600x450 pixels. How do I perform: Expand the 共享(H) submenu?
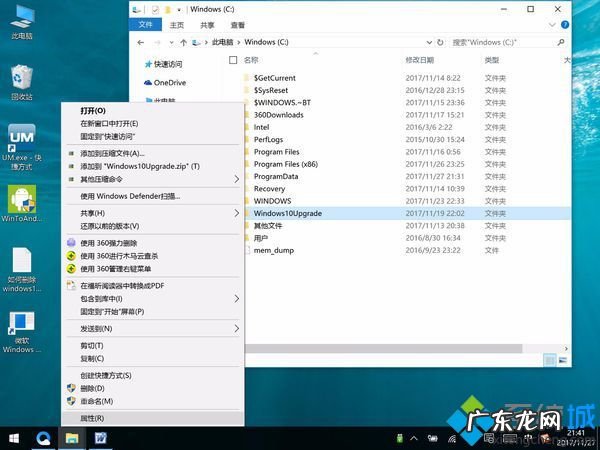(x=236, y=213)
